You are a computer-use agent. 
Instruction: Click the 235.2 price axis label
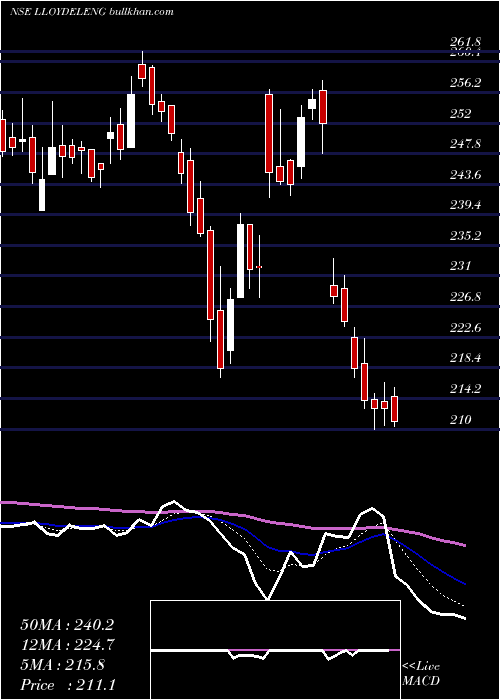(465, 236)
